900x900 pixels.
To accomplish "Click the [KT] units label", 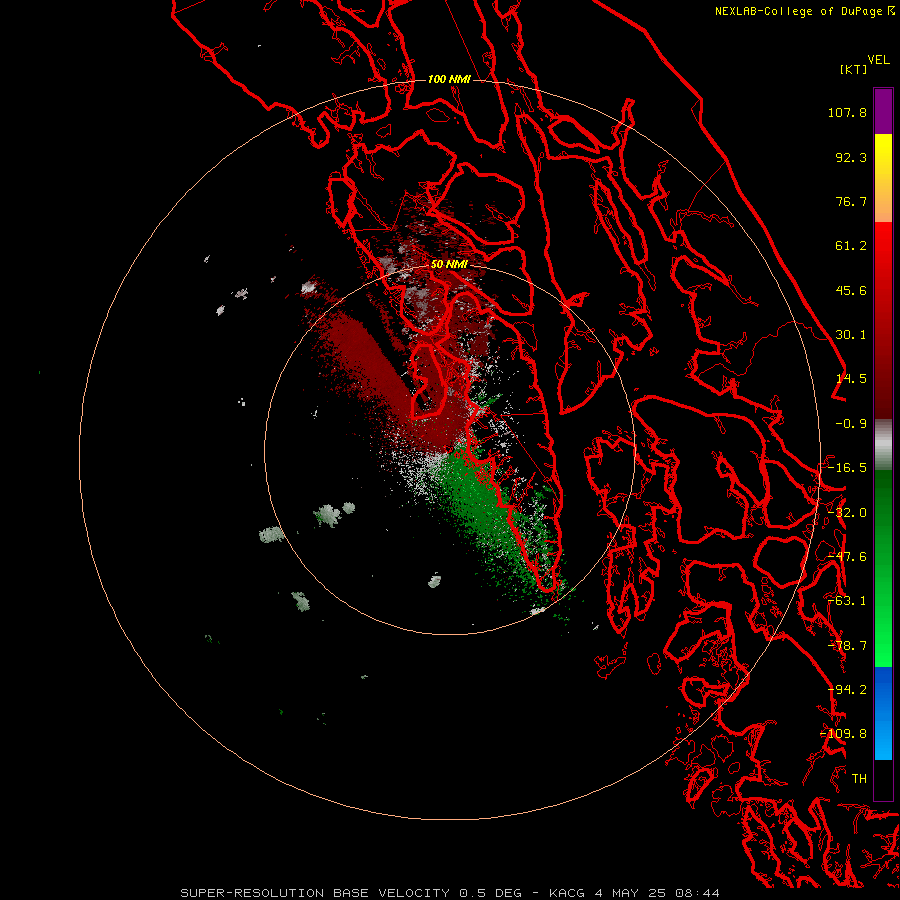I will [853, 69].
